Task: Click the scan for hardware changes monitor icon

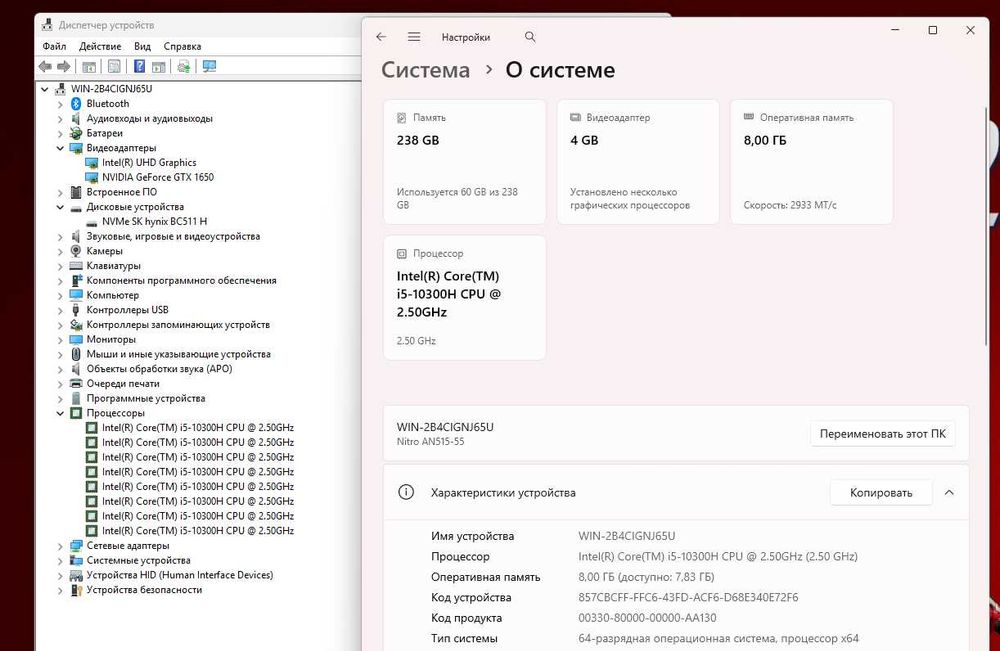Action: click(x=209, y=66)
